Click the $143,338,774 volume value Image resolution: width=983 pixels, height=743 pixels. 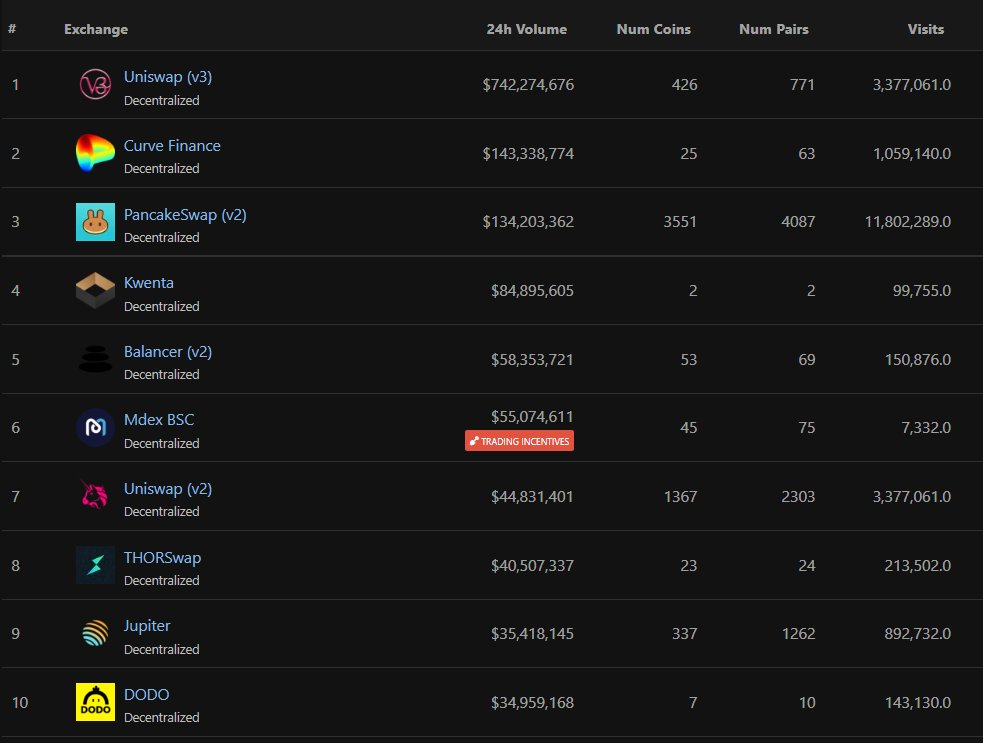pos(528,154)
